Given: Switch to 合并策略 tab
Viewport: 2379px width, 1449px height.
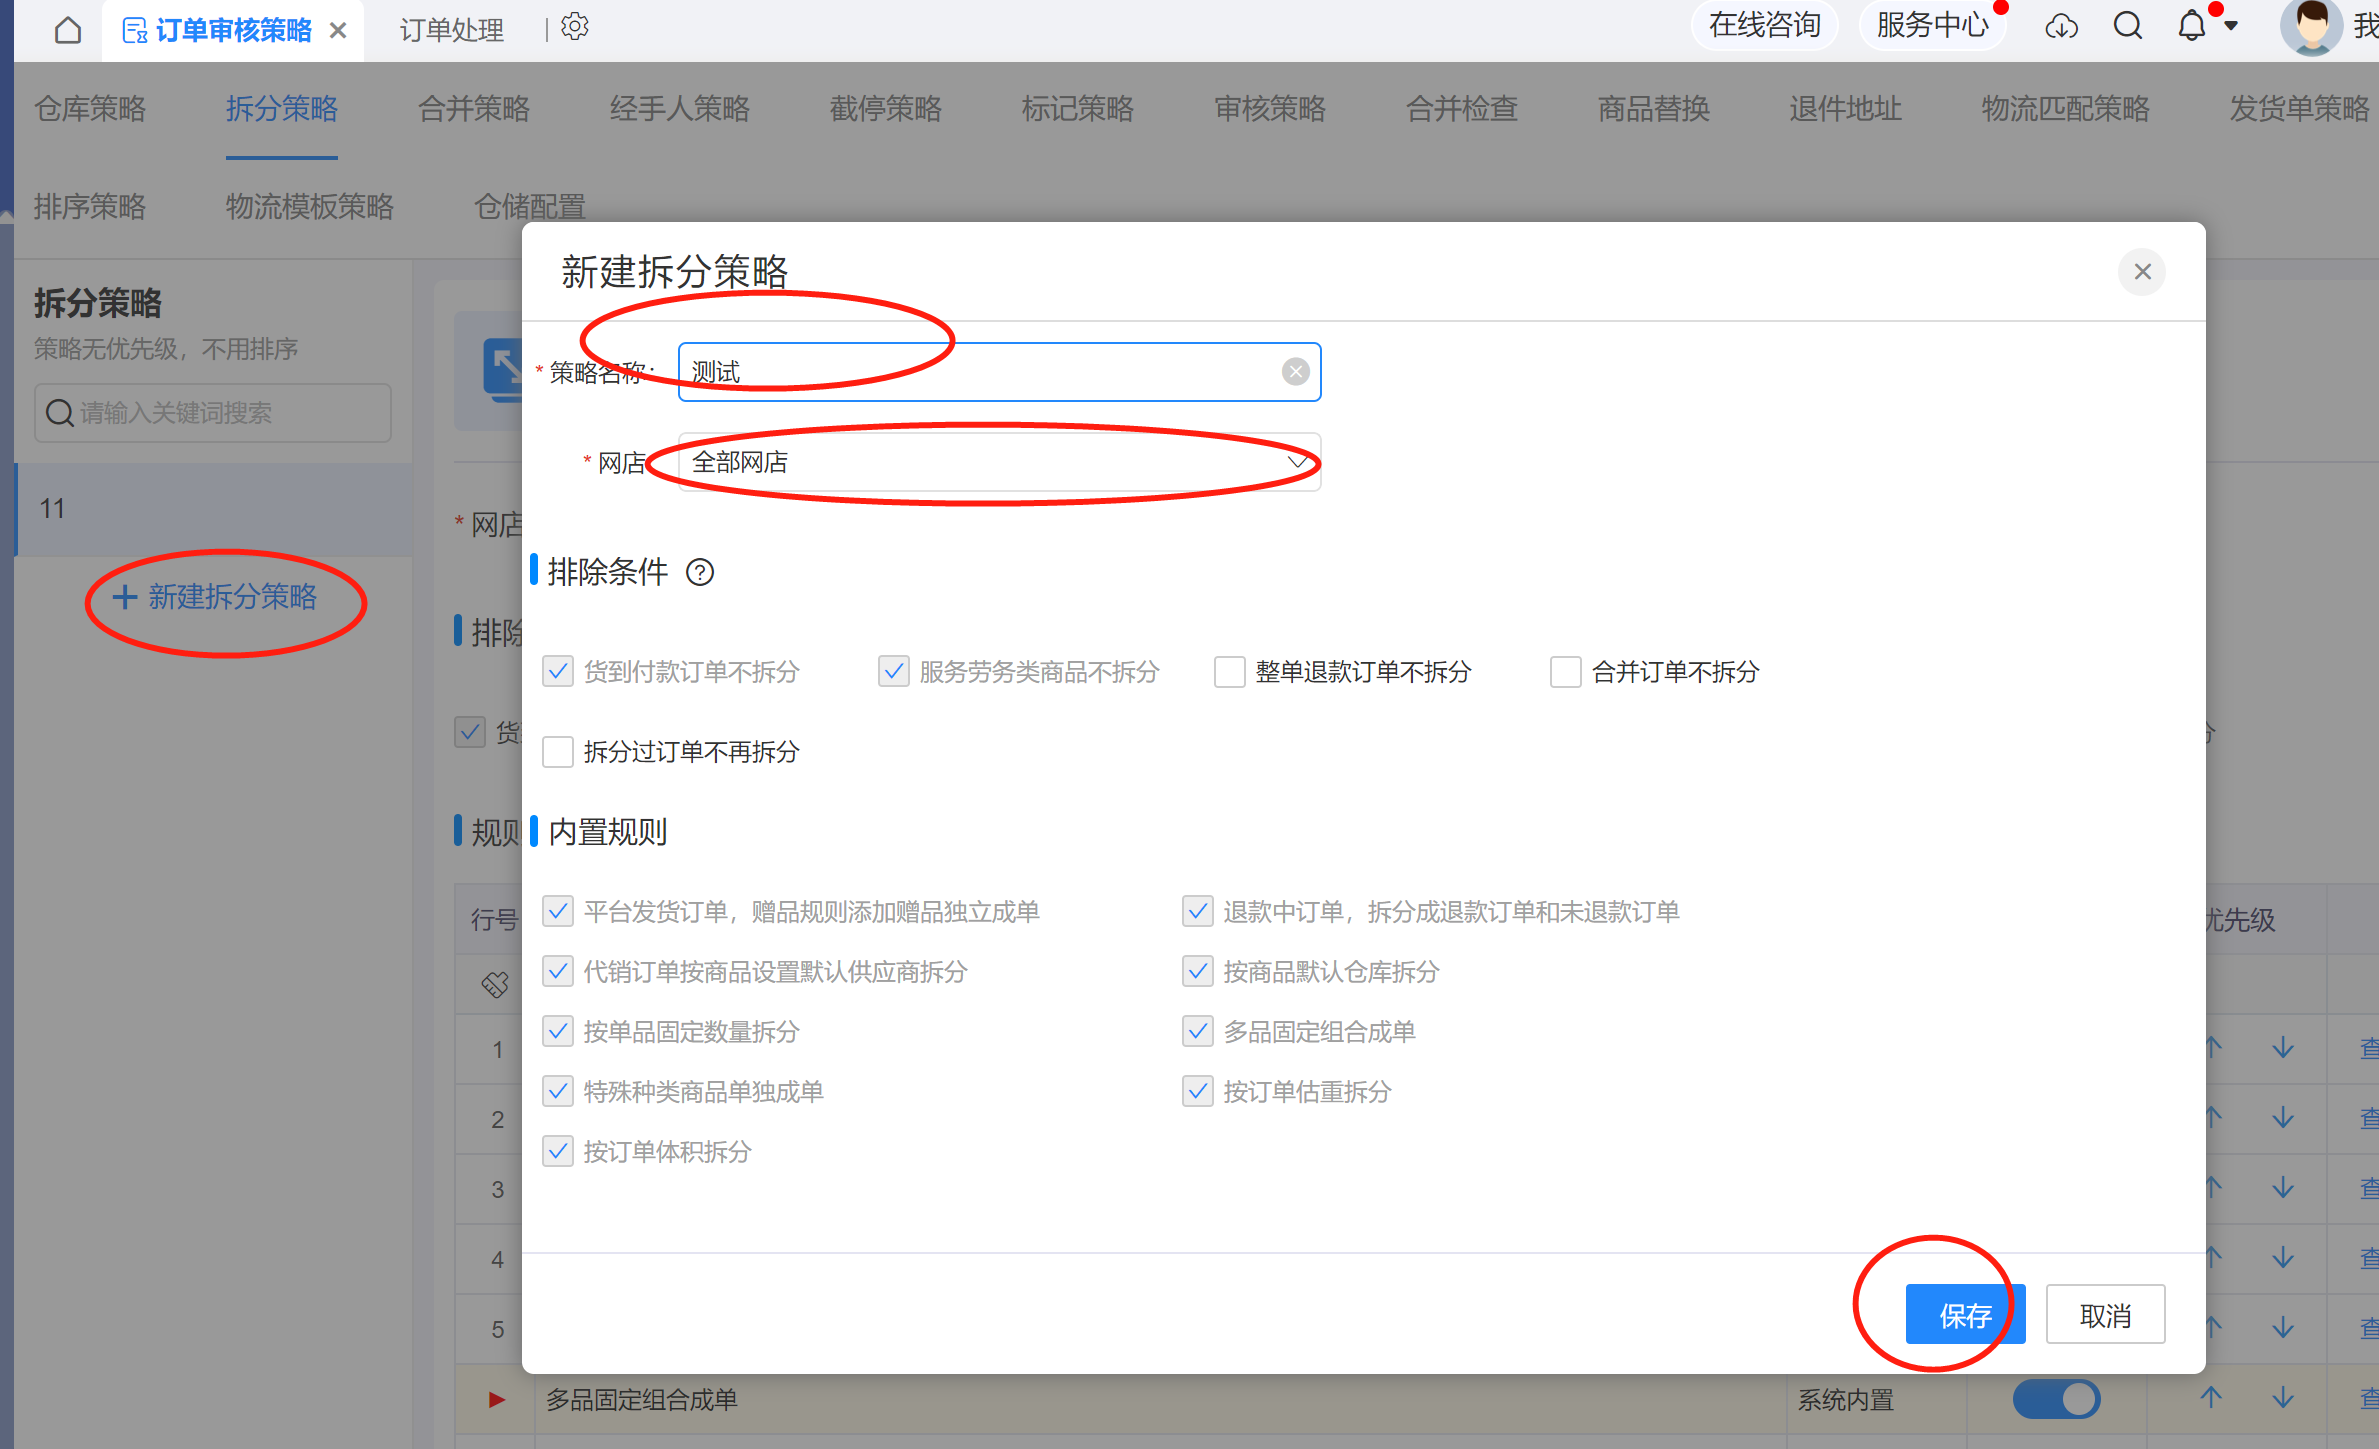Looking at the screenshot, I should click(474, 108).
